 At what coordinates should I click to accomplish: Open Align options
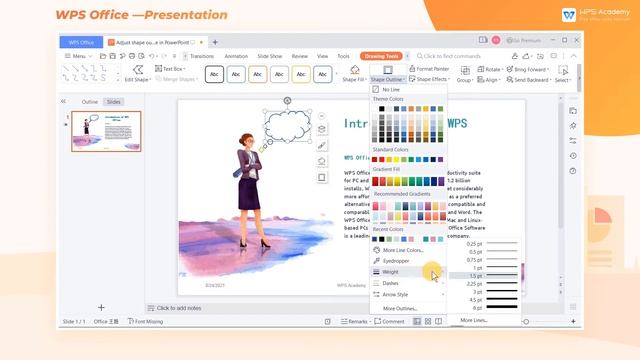coord(489,80)
